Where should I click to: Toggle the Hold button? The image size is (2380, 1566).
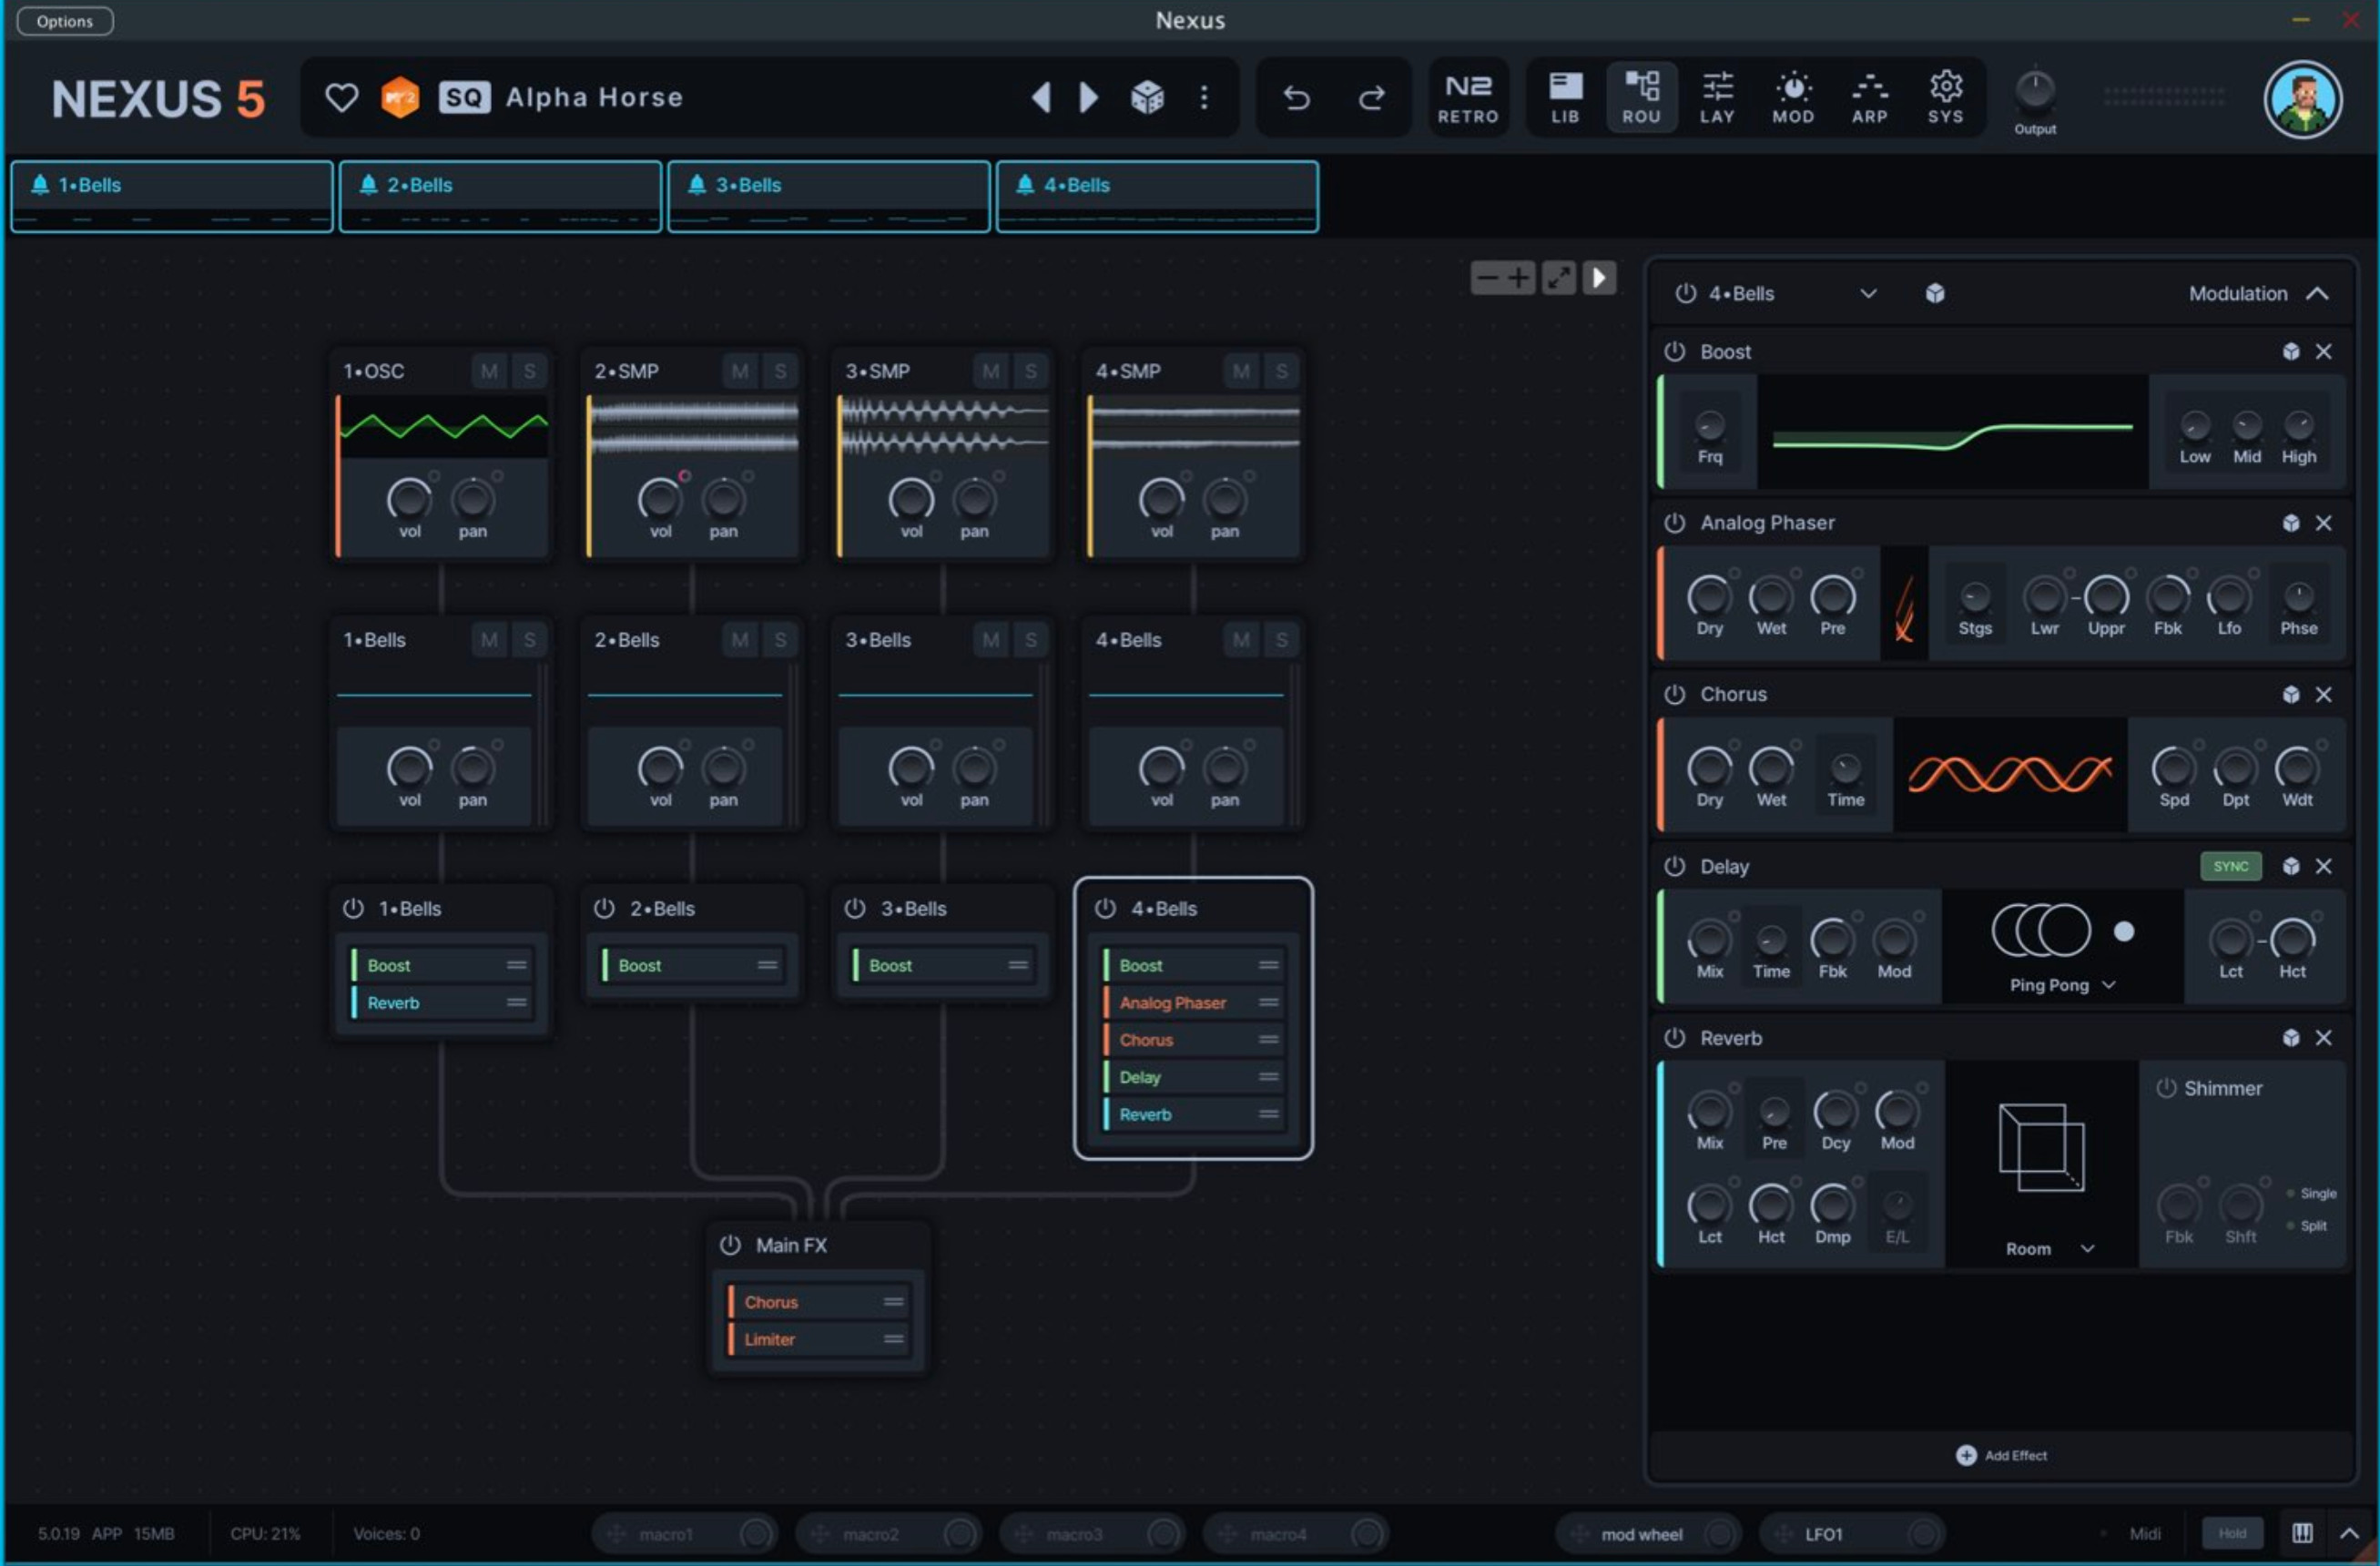click(2232, 1533)
